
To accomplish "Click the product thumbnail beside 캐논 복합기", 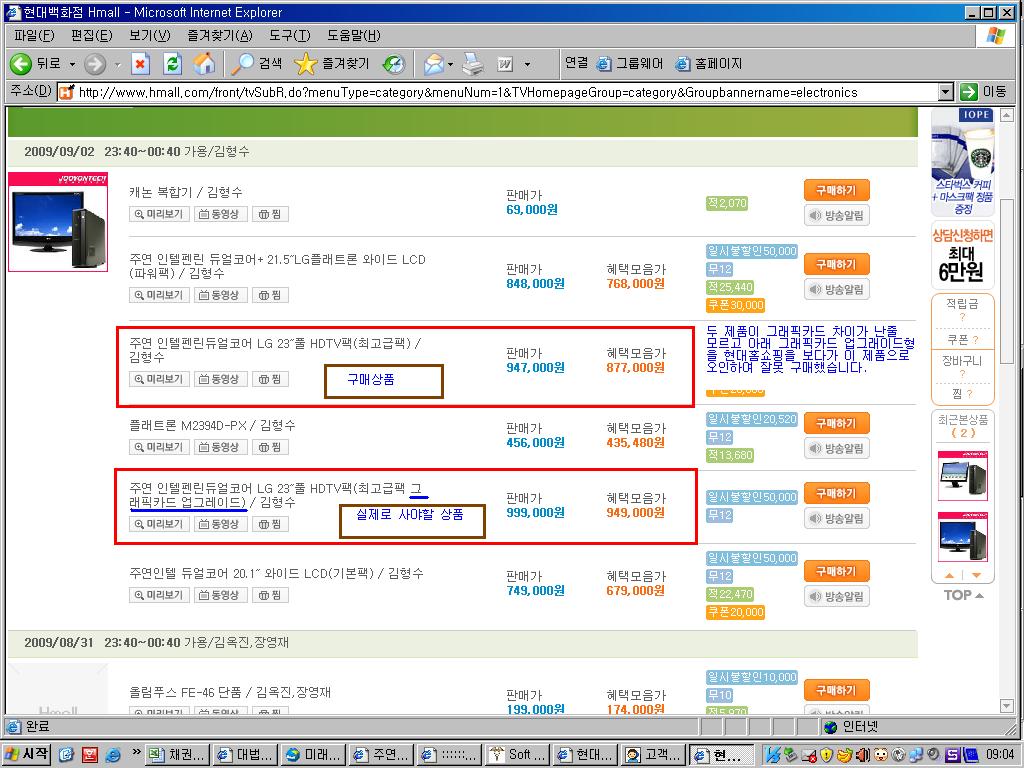I will click(x=58, y=222).
